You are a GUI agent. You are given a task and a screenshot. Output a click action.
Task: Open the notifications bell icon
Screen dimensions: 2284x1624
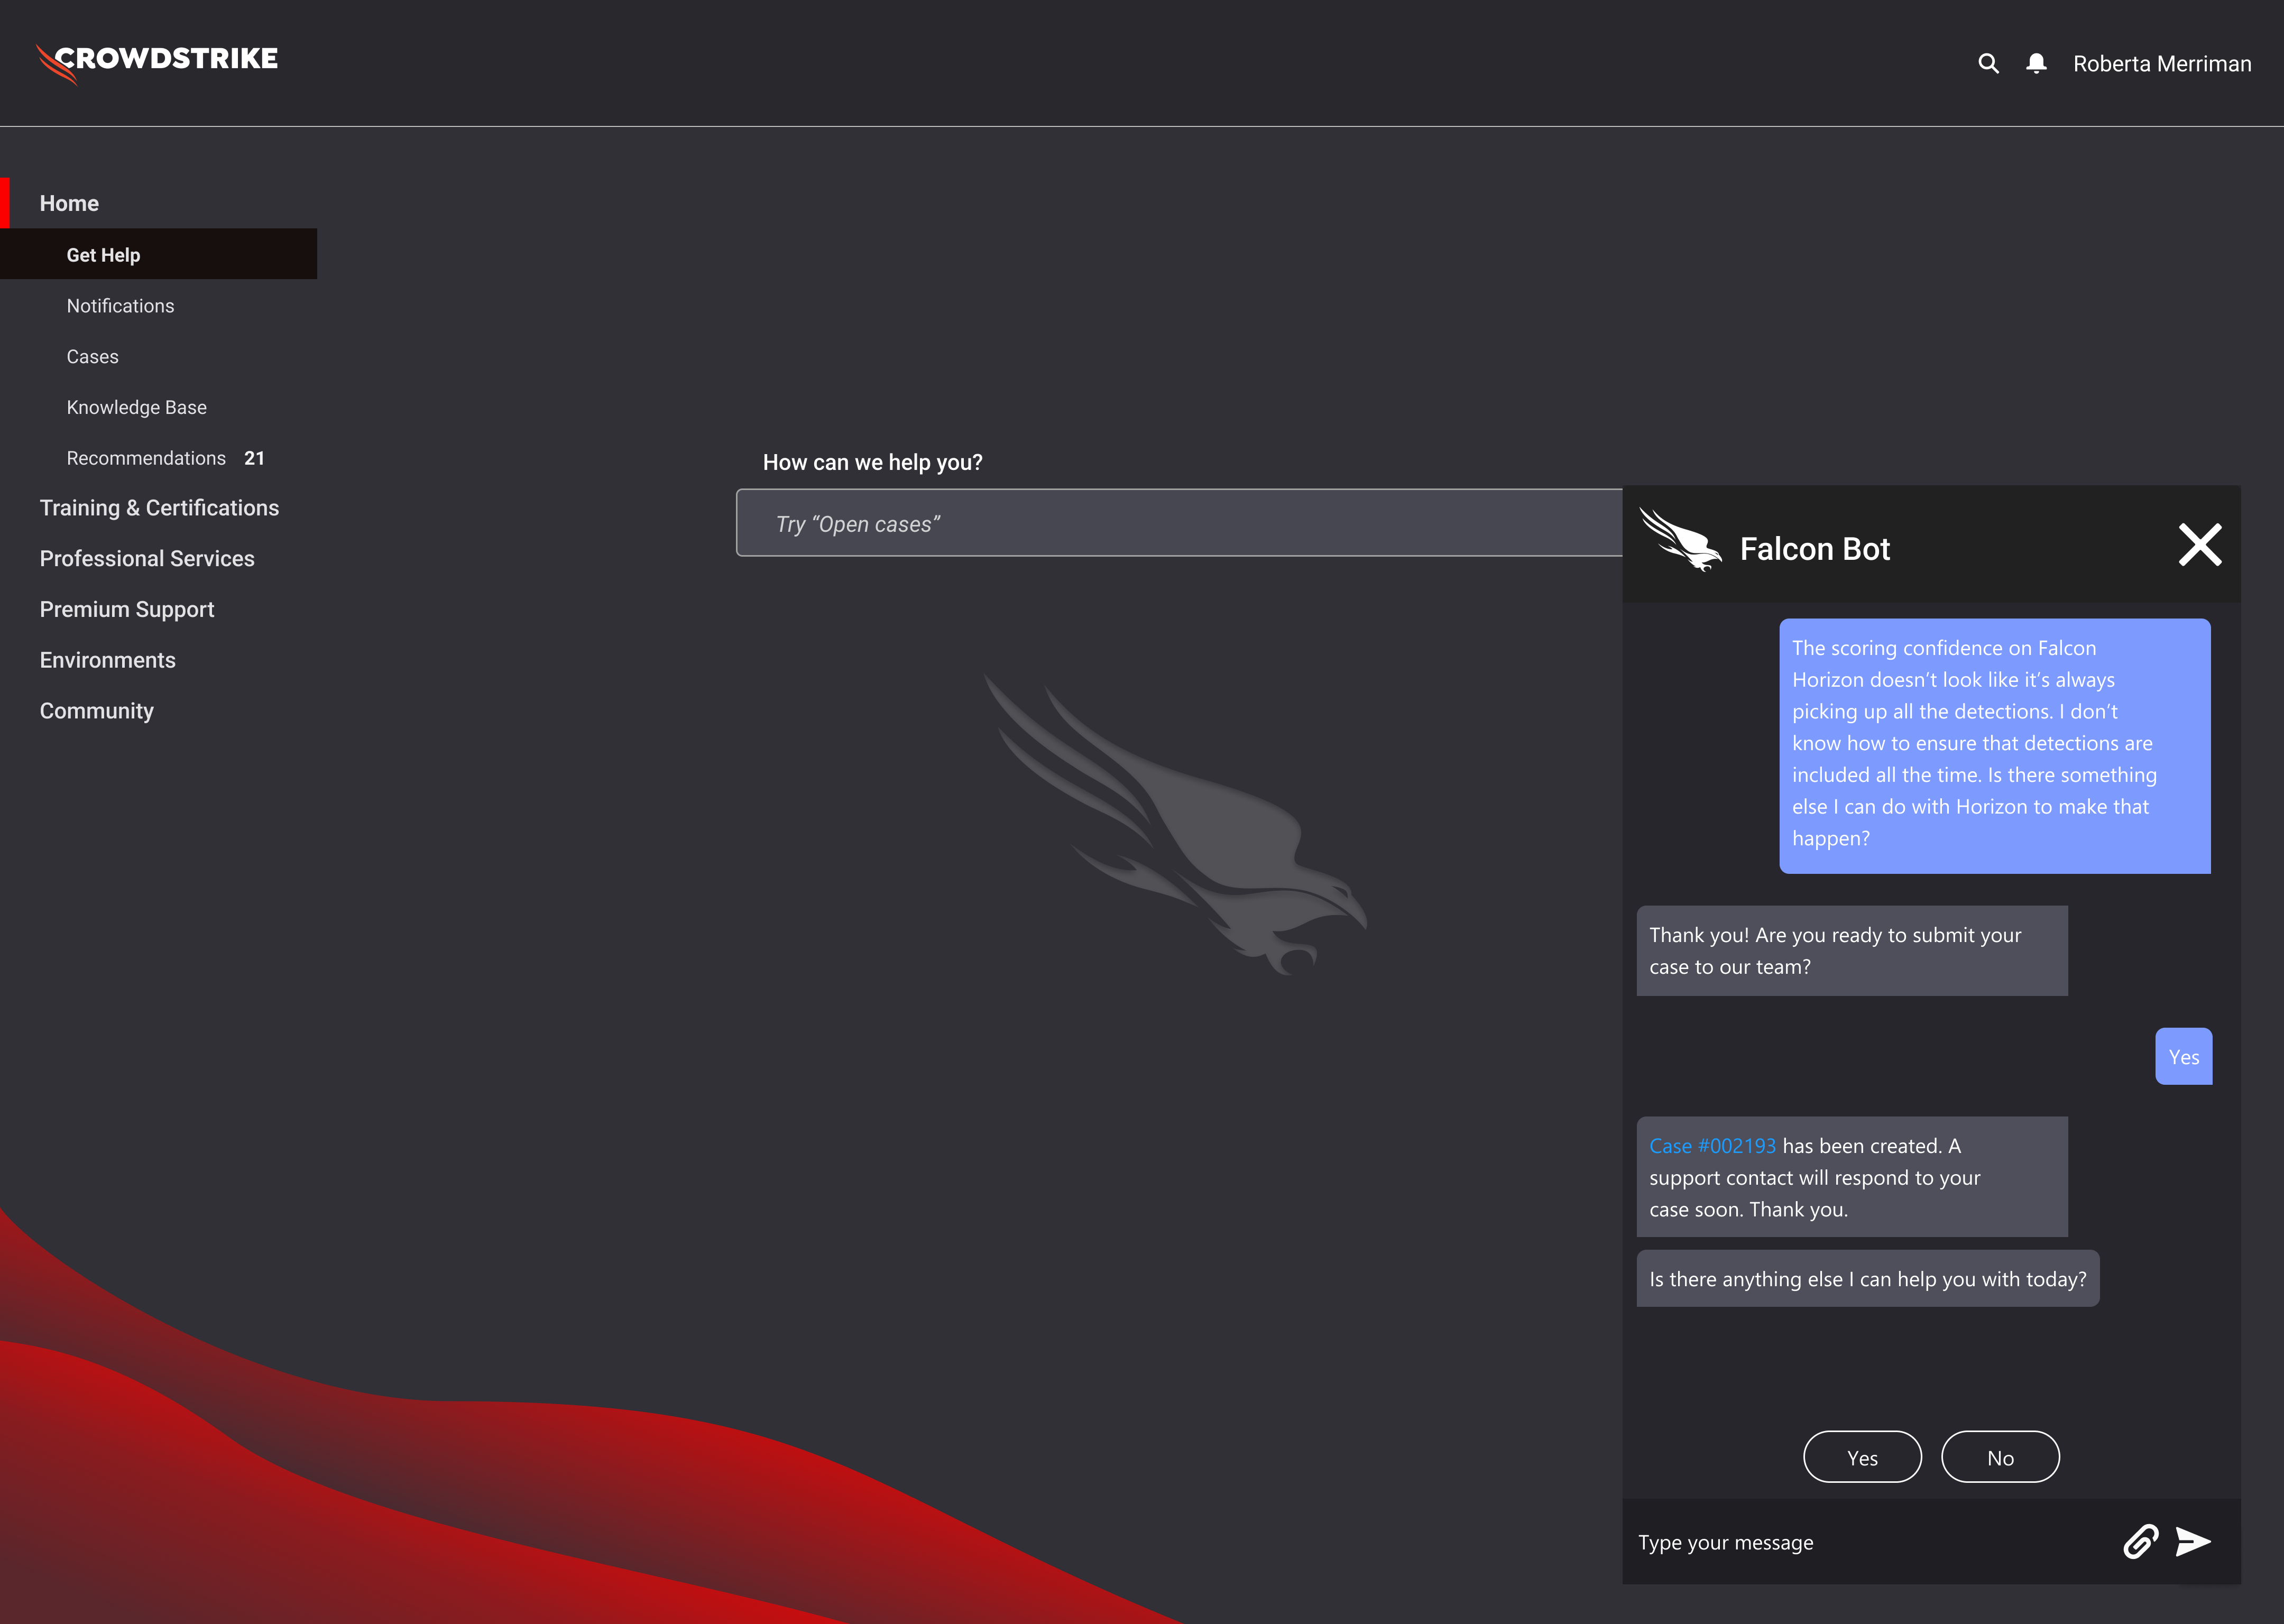2036,64
